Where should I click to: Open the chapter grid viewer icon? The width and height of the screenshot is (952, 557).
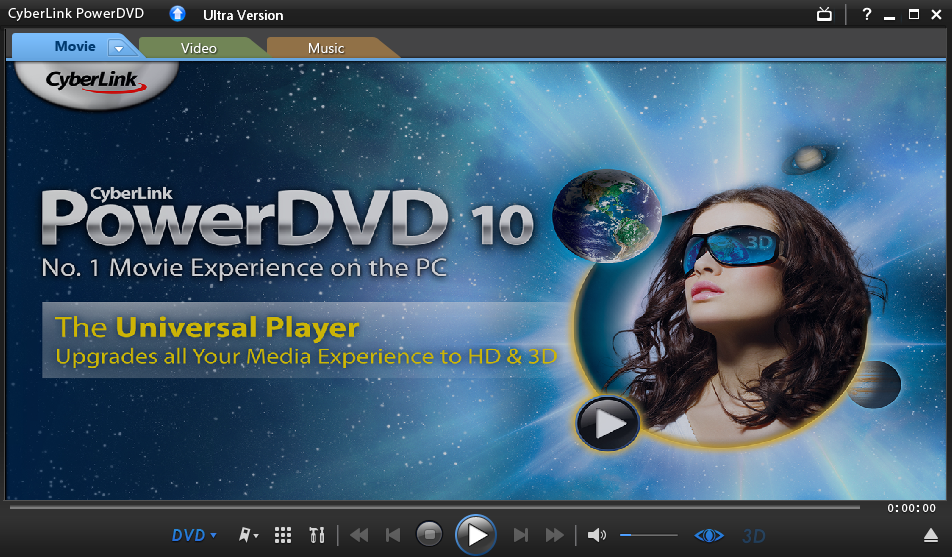tap(283, 535)
